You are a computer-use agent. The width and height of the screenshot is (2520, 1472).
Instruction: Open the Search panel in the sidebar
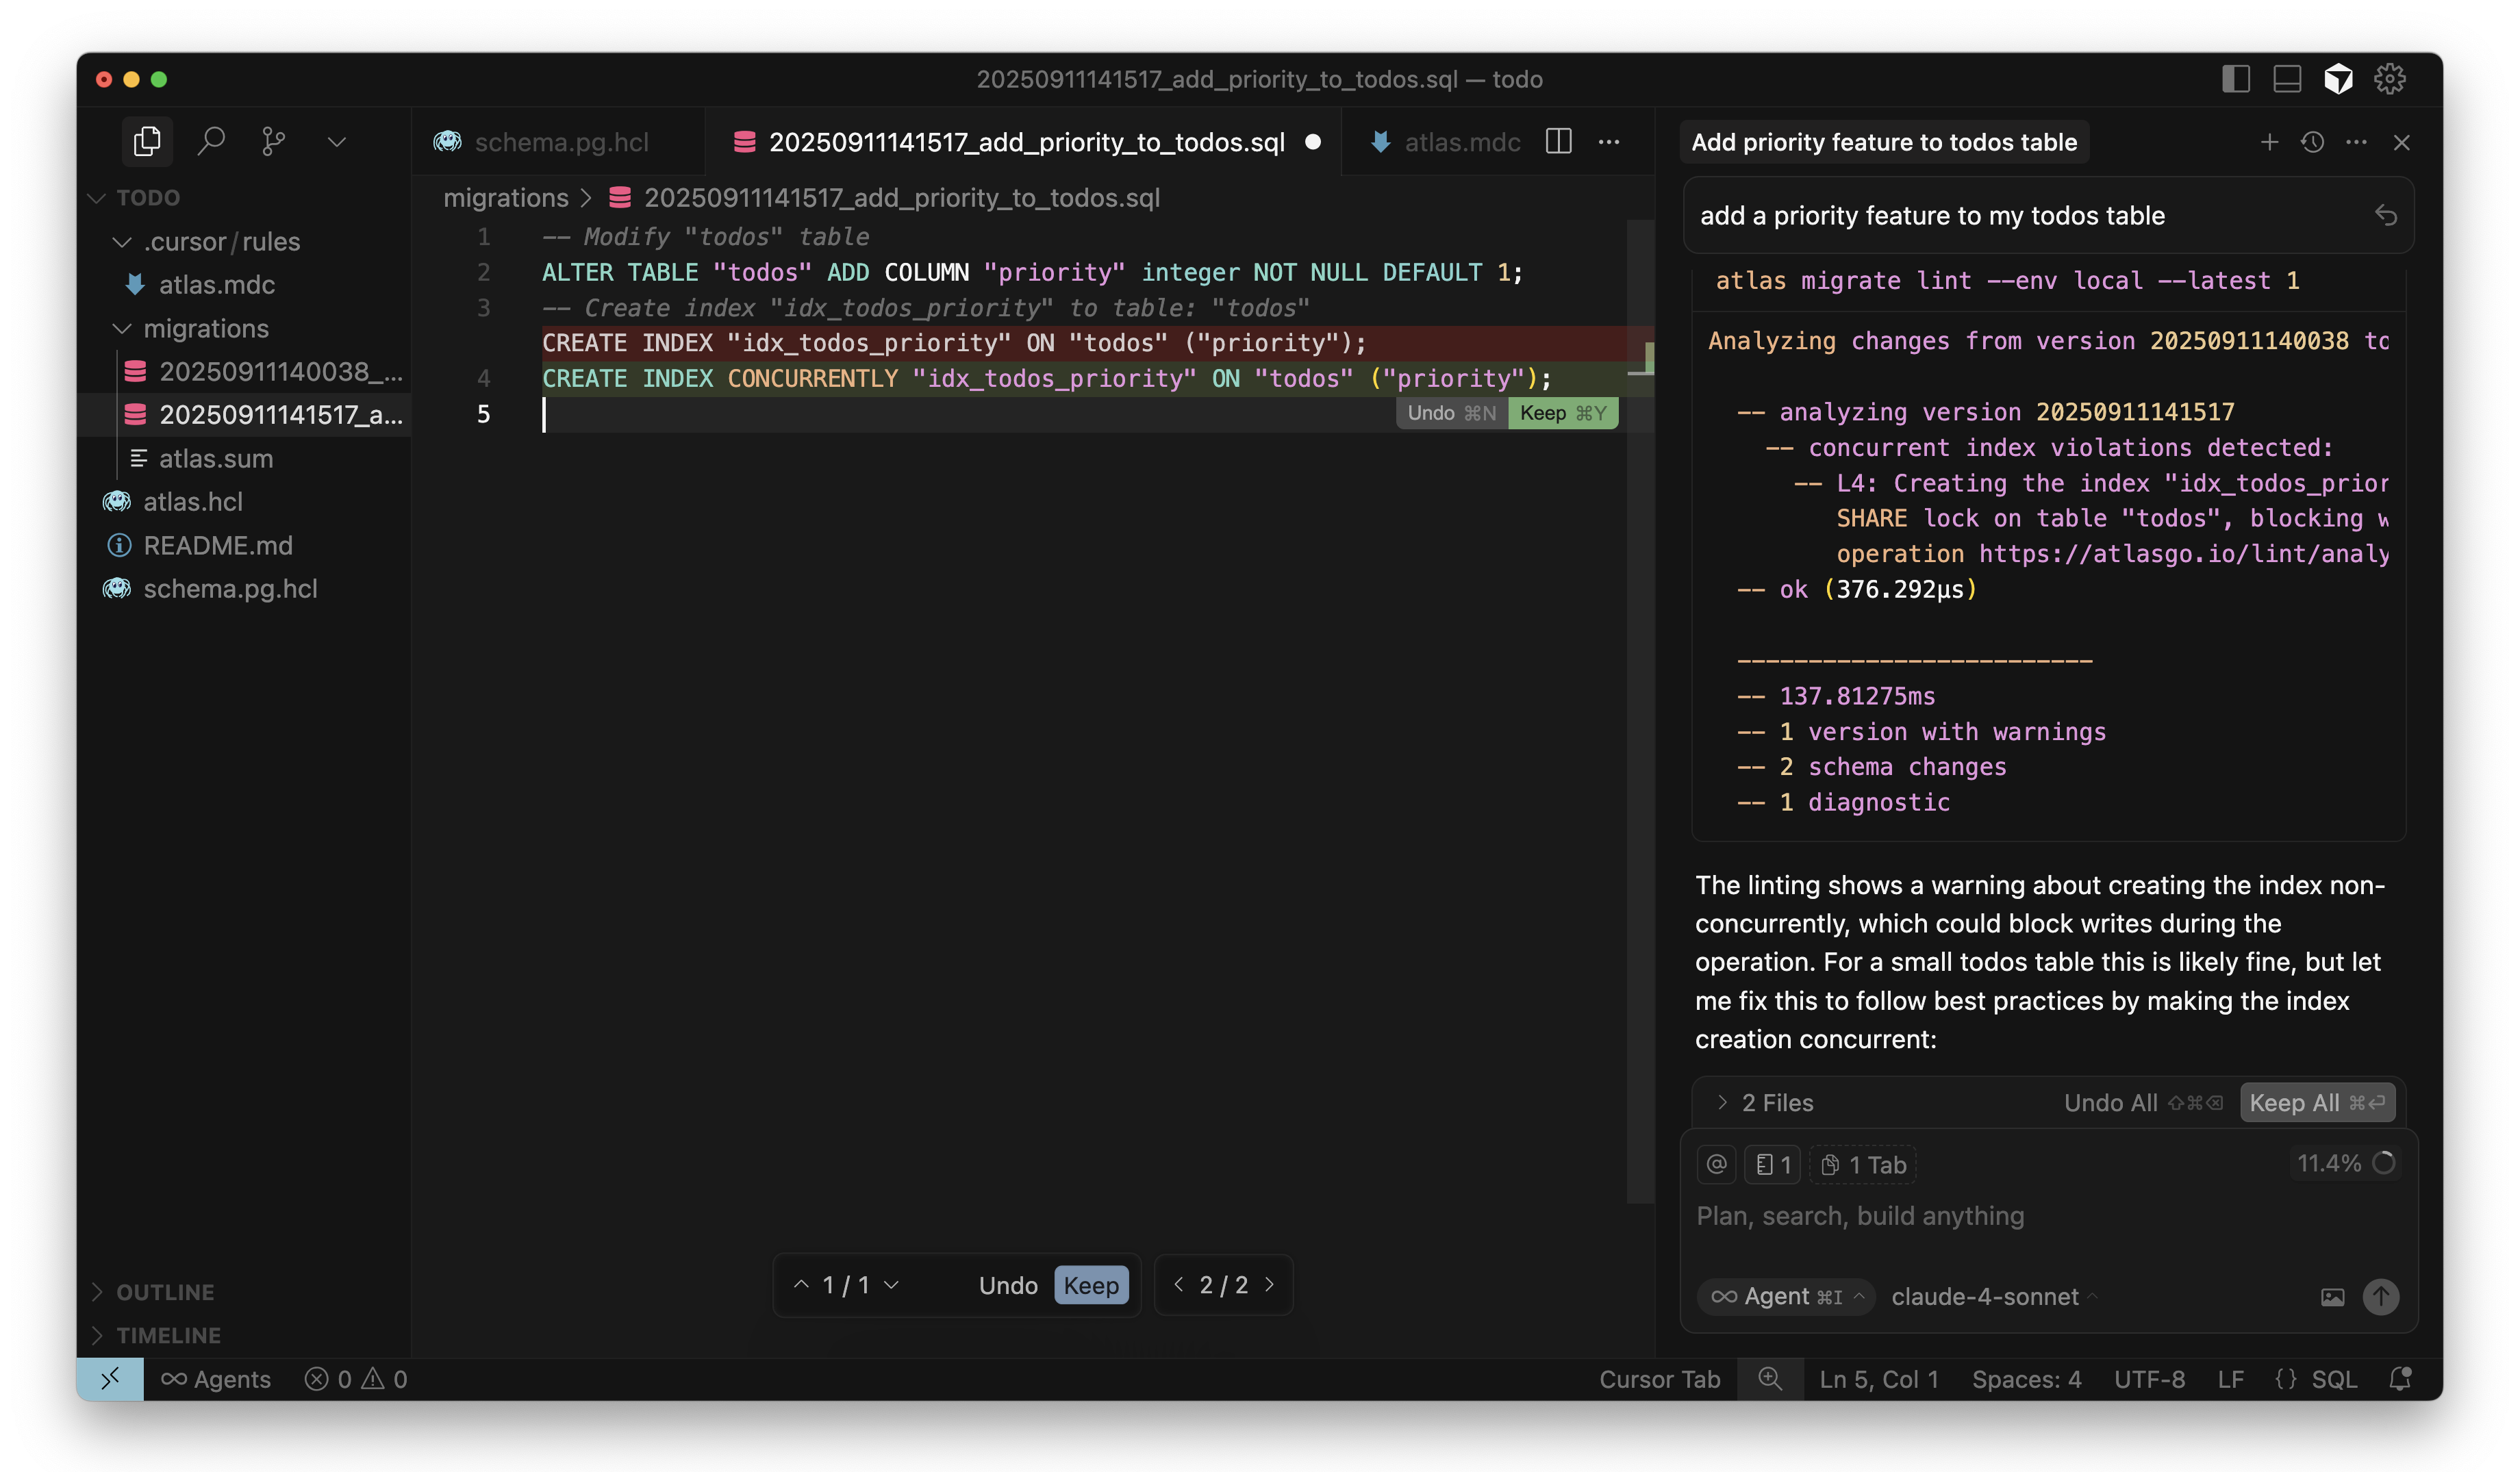212,141
